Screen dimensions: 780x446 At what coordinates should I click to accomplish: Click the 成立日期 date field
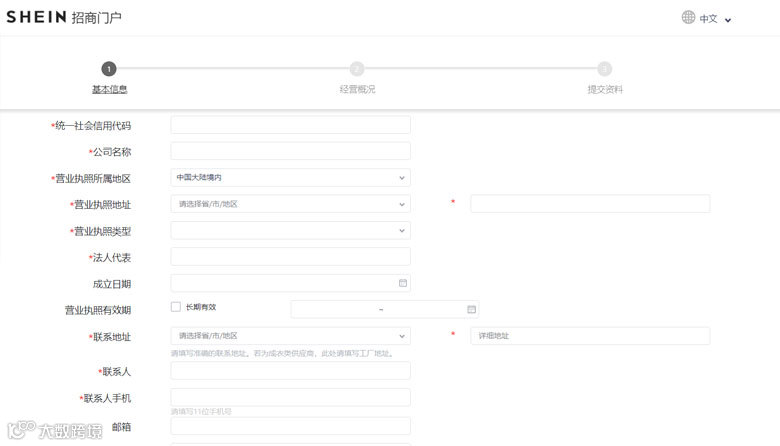[291, 283]
